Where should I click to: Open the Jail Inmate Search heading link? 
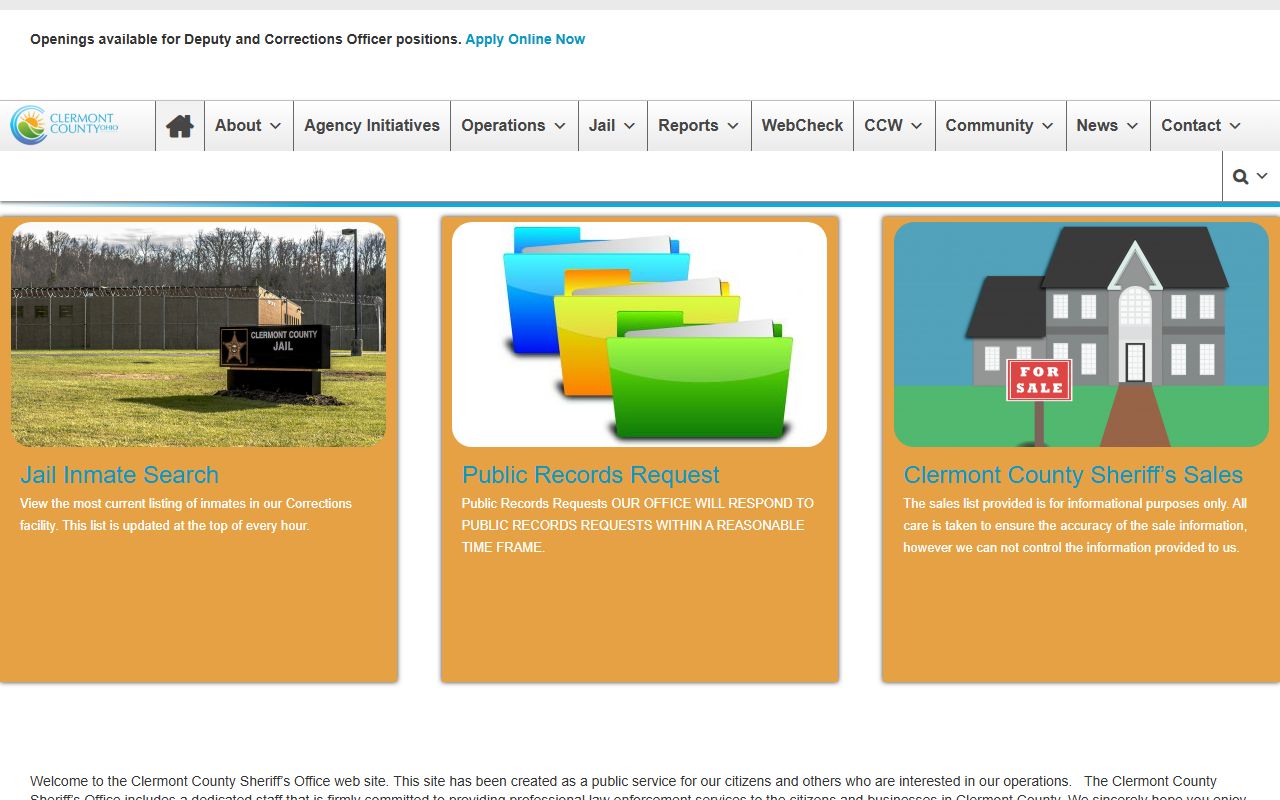119,475
